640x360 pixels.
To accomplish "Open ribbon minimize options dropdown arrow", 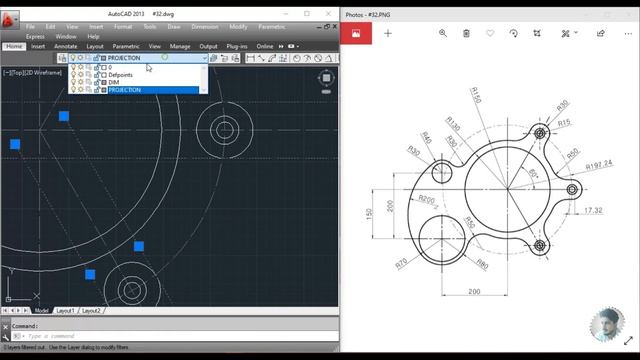I will click(x=298, y=47).
